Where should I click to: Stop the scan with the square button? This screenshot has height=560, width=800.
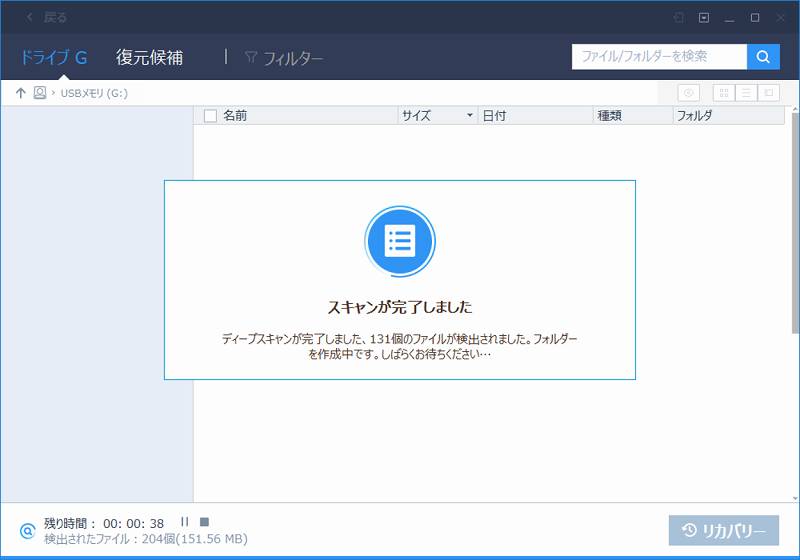[204, 521]
